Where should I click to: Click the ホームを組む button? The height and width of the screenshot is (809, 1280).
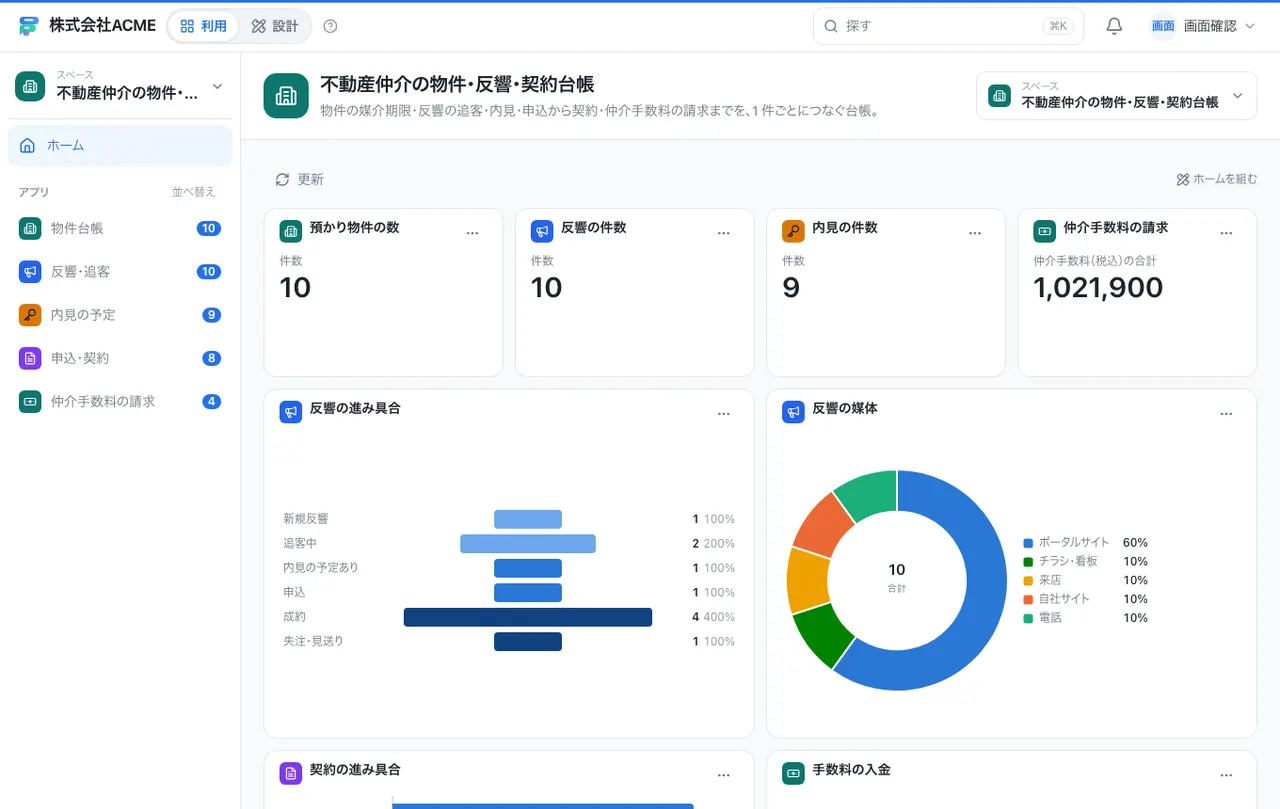[x=1217, y=180]
